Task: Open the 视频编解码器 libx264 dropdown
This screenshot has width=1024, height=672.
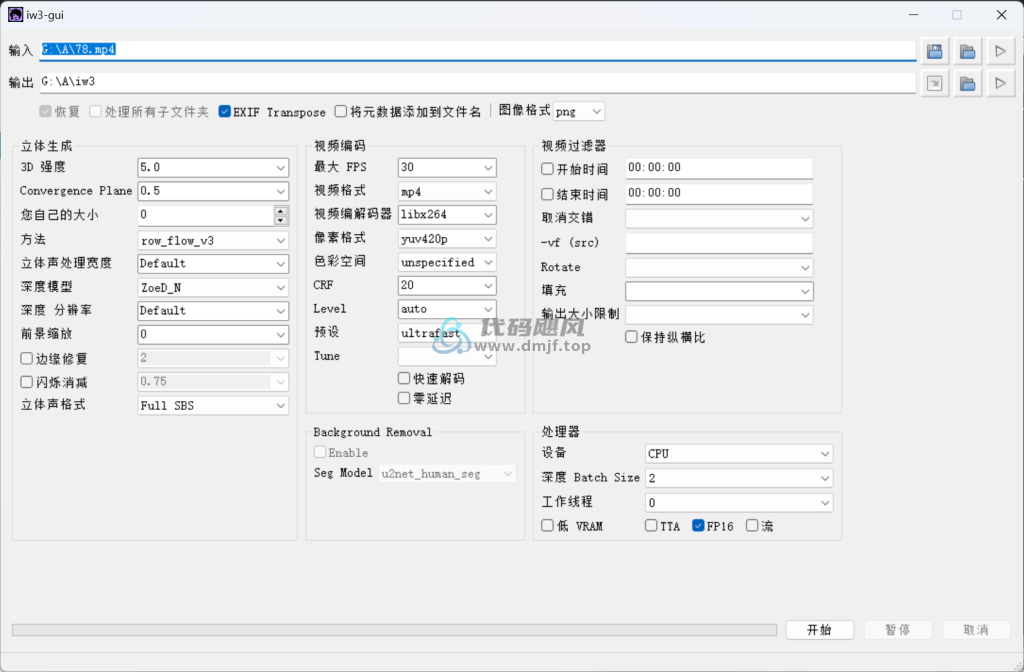Action: point(447,215)
